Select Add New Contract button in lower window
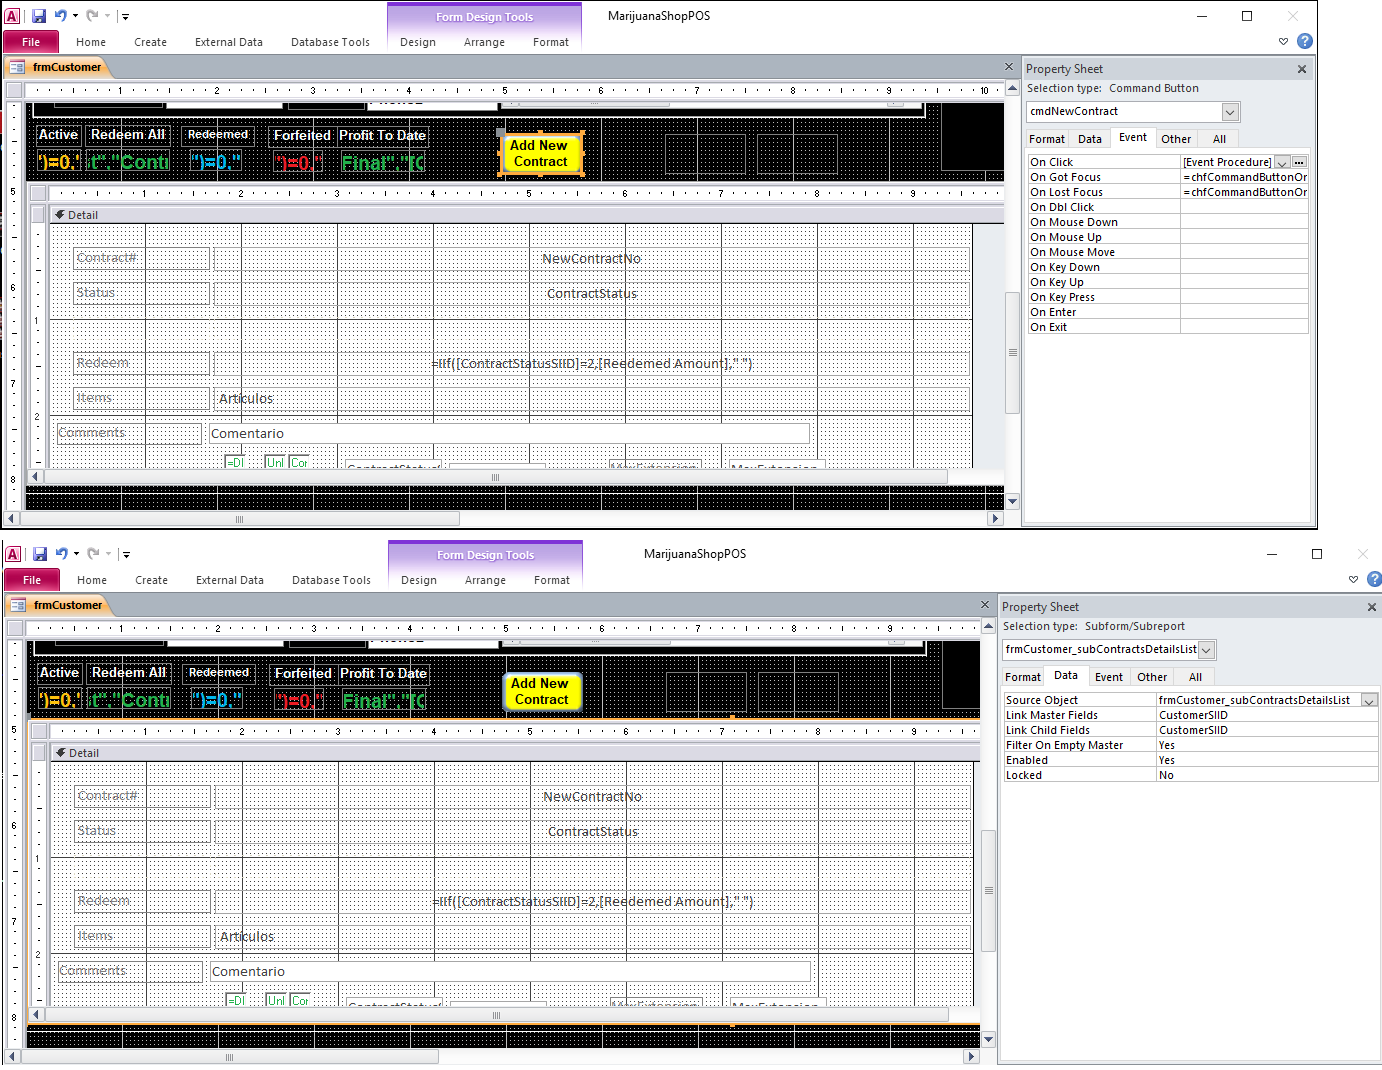The width and height of the screenshot is (1382, 1070). pos(541,692)
